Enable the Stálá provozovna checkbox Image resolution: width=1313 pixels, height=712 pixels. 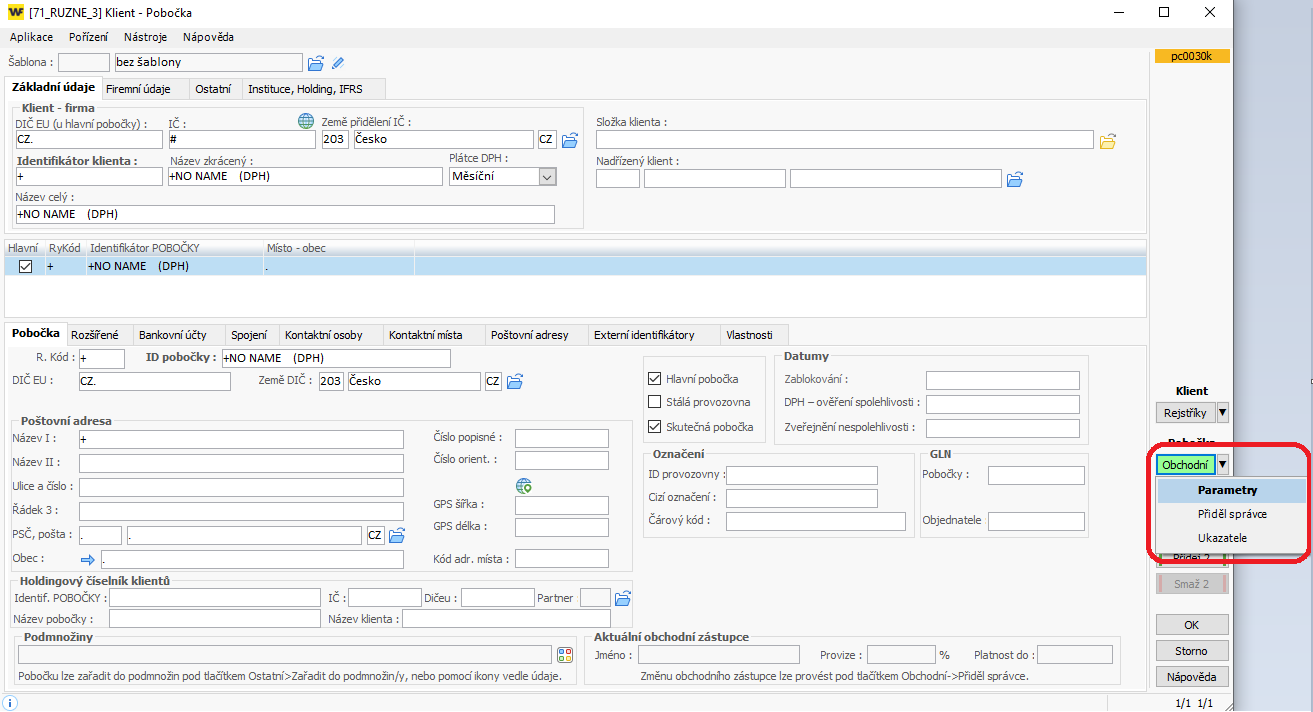(655, 402)
